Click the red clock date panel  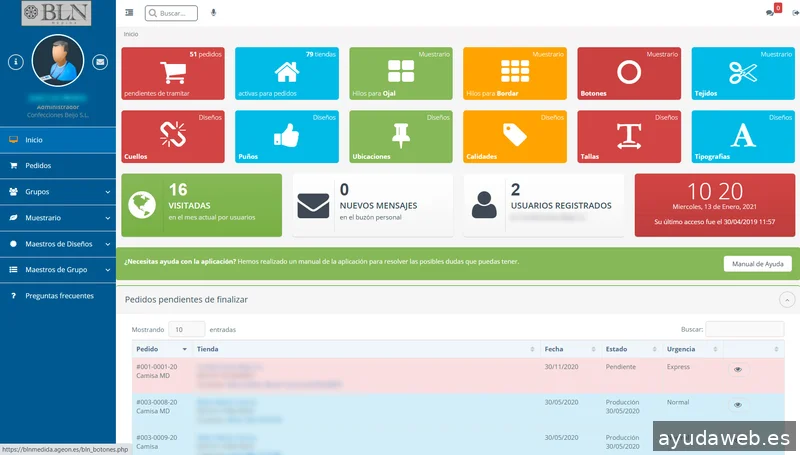click(x=715, y=205)
